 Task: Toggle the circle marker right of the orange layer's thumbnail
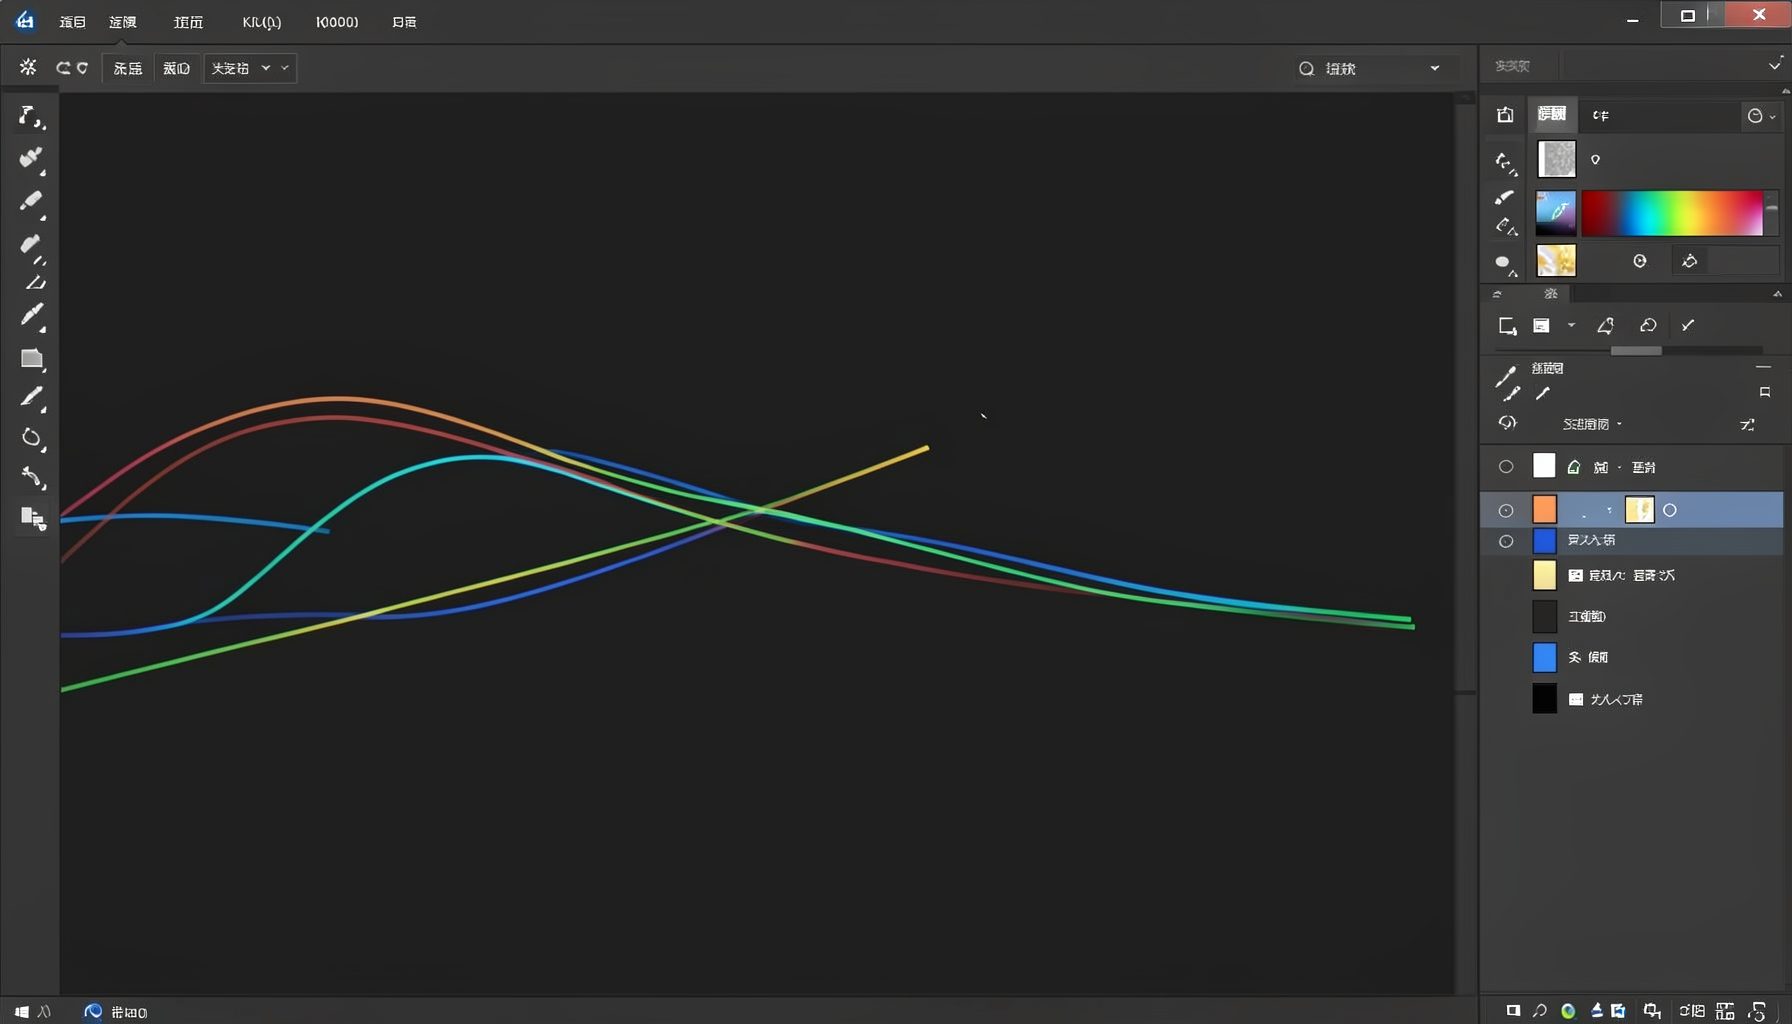[1670, 510]
